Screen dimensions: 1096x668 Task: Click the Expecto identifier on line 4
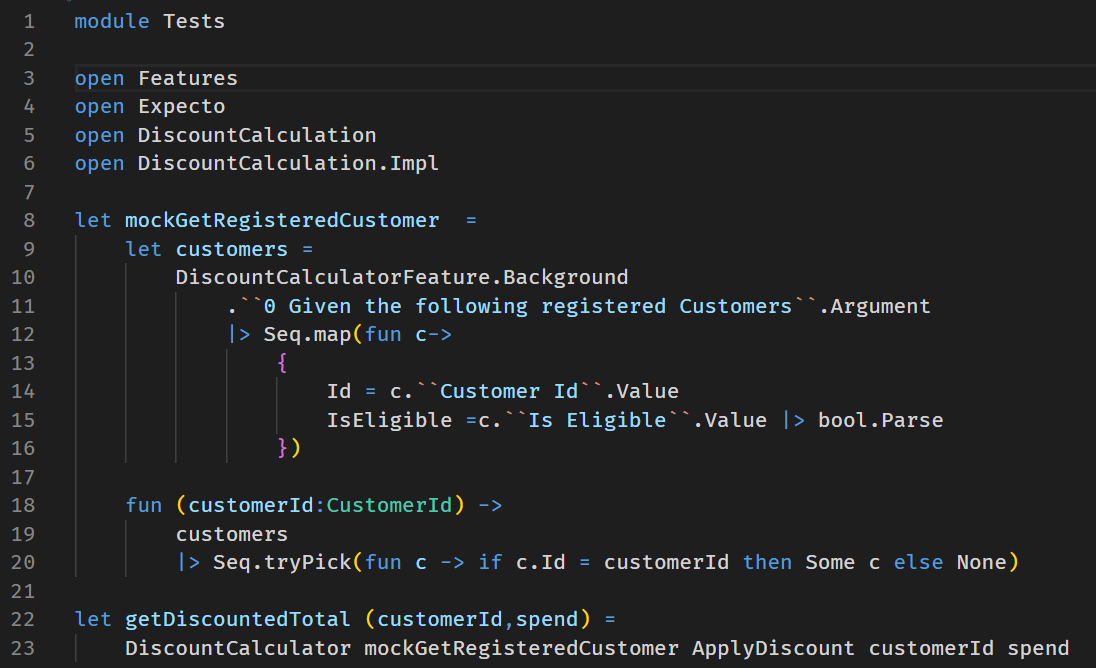pyautogui.click(x=181, y=106)
